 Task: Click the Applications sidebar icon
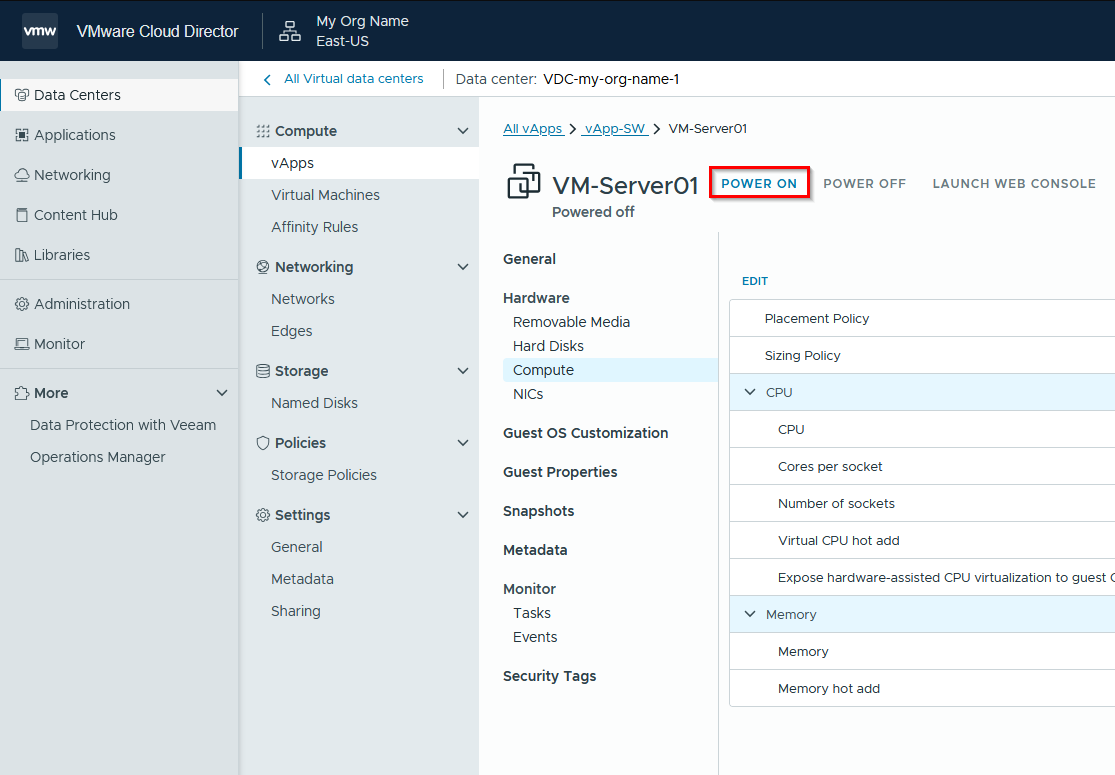tap(22, 135)
